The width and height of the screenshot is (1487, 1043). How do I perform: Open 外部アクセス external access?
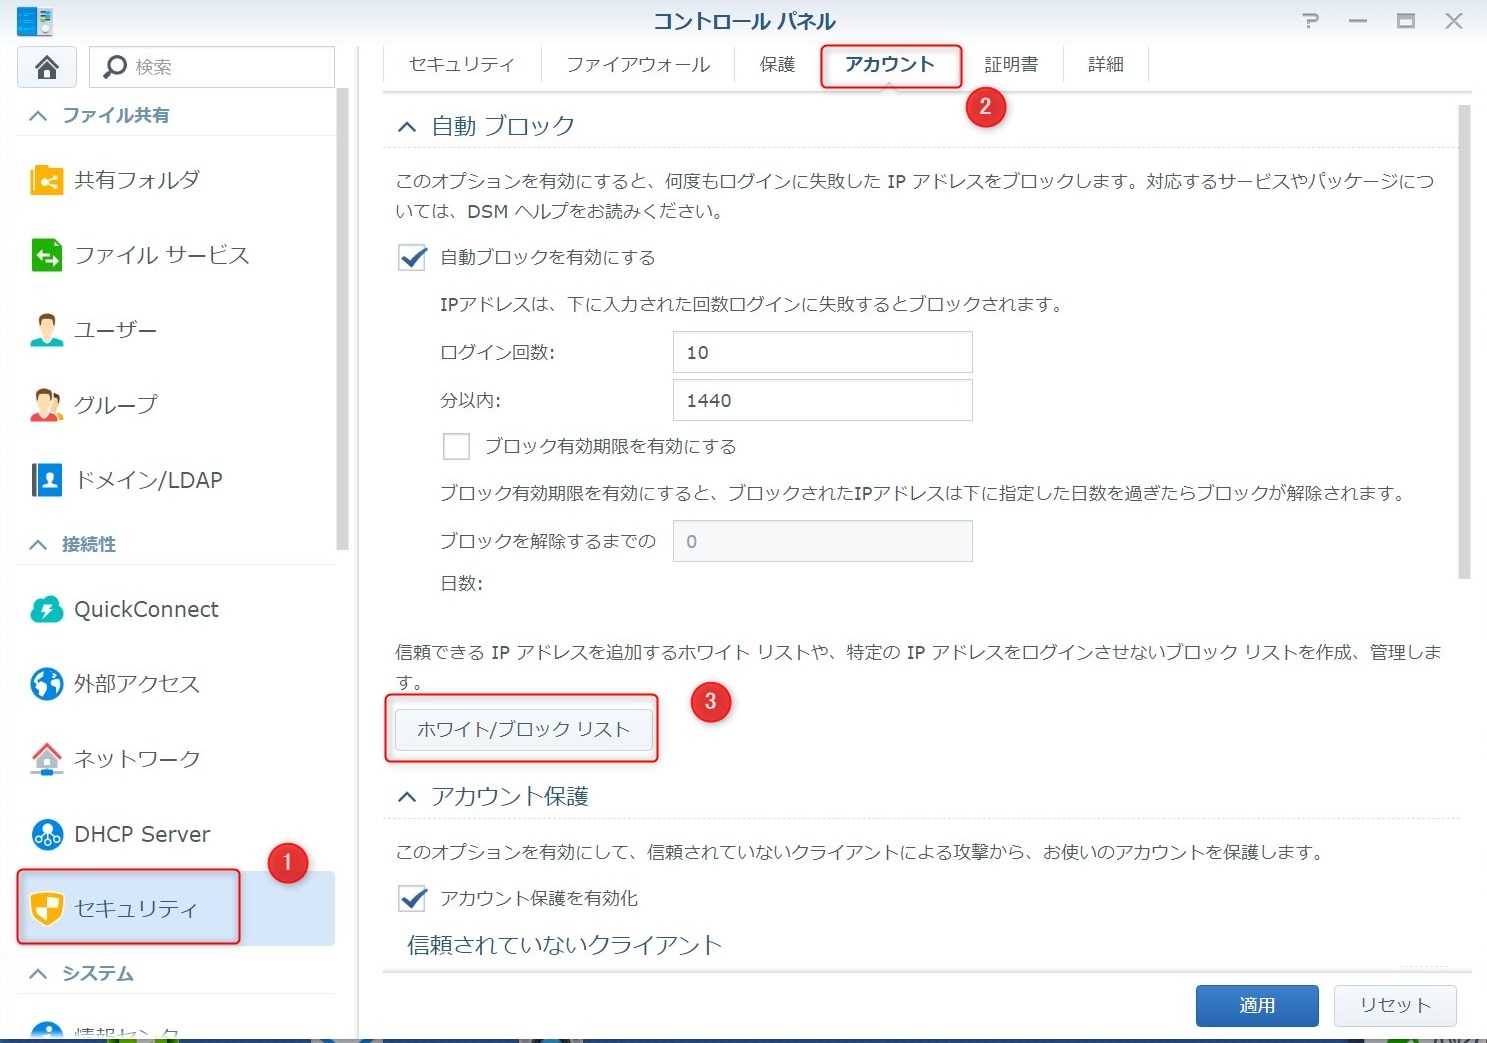point(136,684)
